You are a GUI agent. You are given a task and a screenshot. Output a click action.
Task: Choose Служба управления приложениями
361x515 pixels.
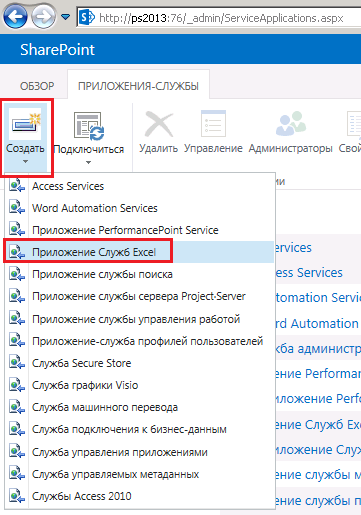(x=120, y=452)
